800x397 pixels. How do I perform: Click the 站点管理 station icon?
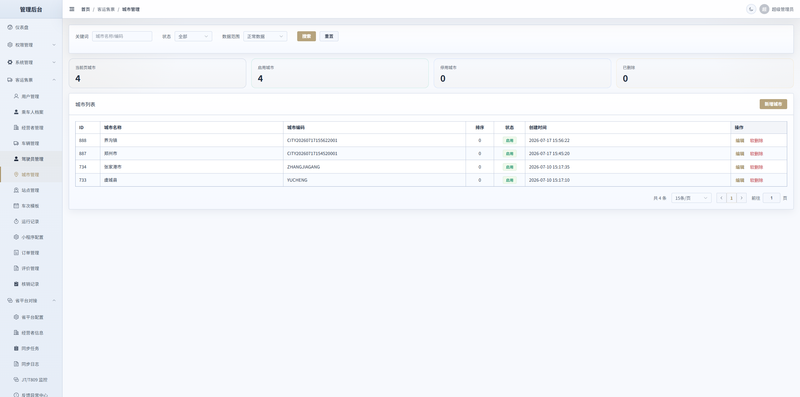point(16,190)
